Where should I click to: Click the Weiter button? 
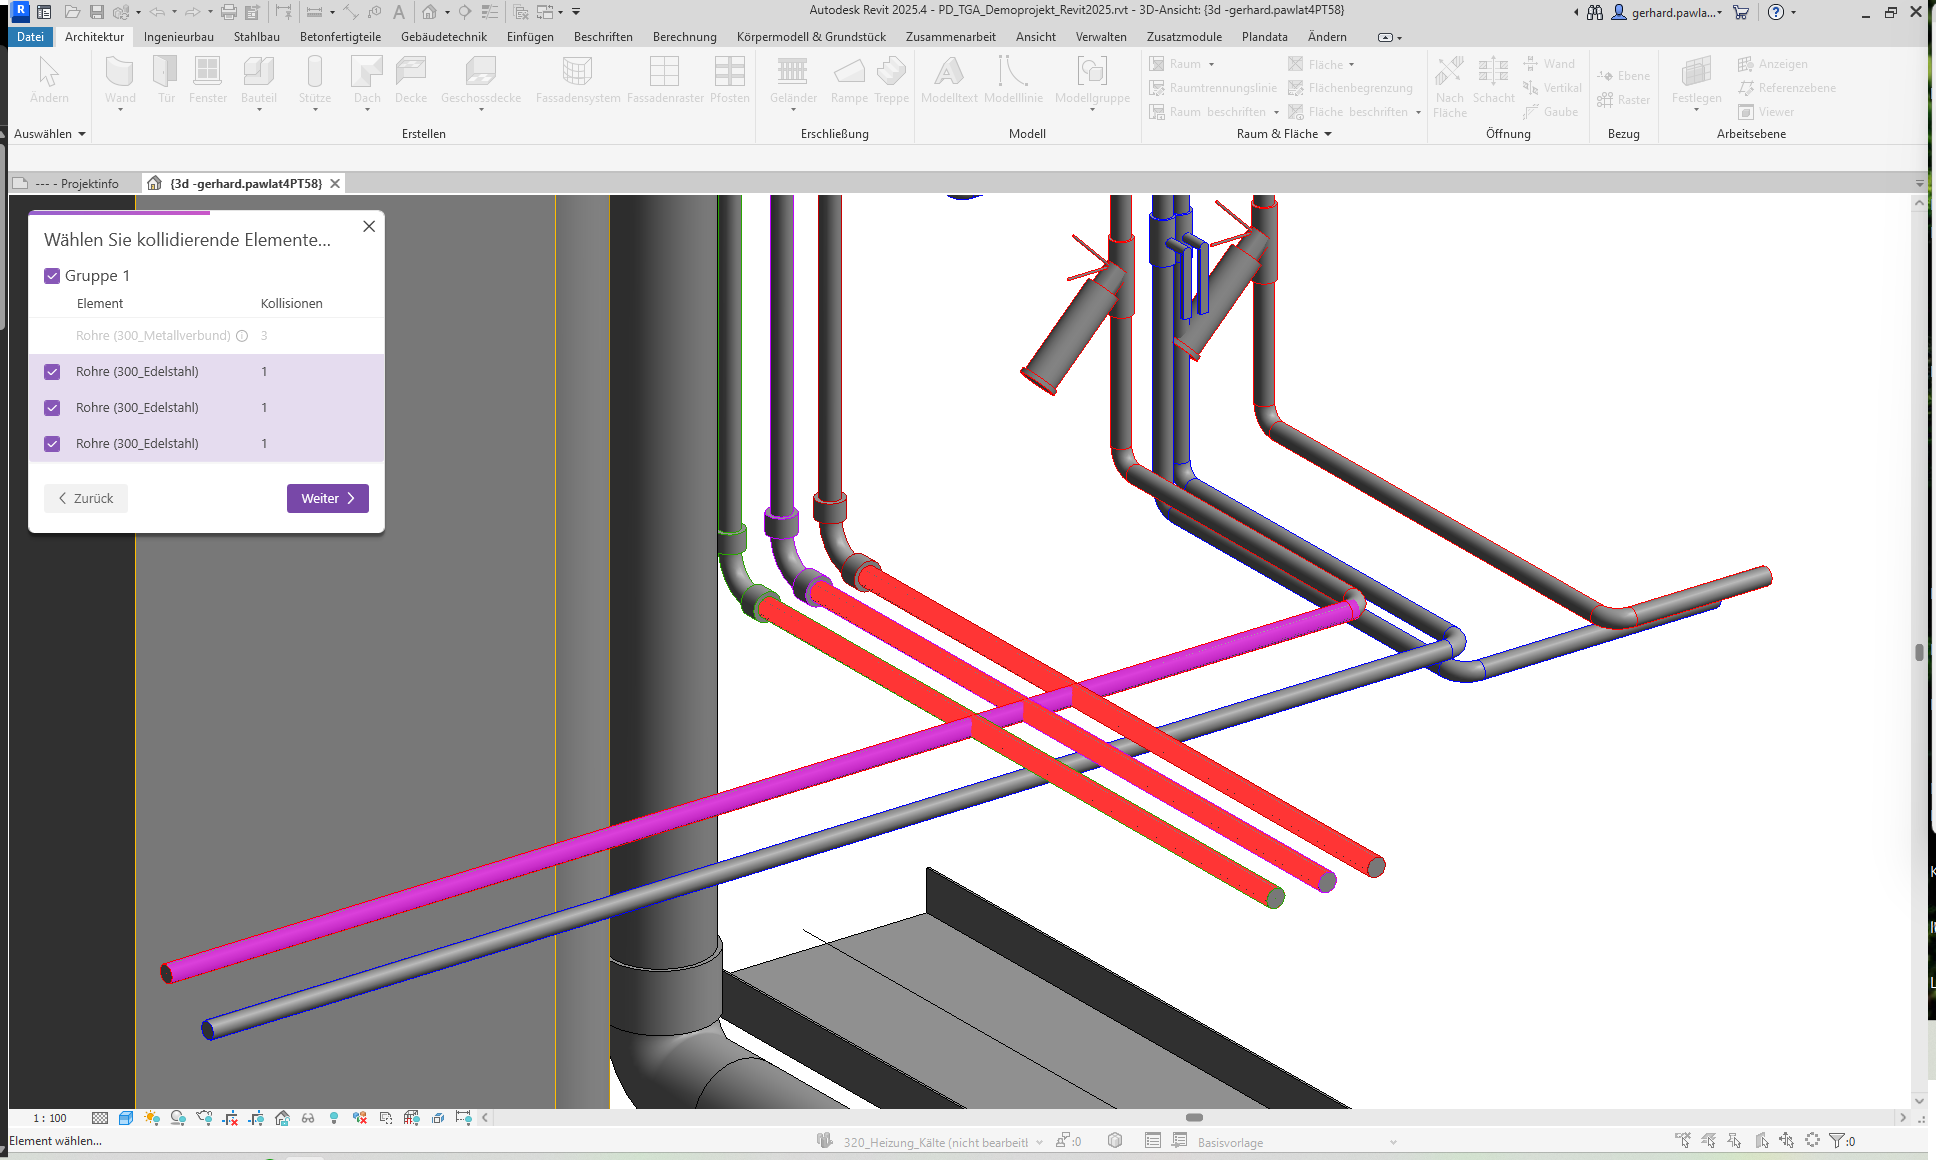coord(327,499)
